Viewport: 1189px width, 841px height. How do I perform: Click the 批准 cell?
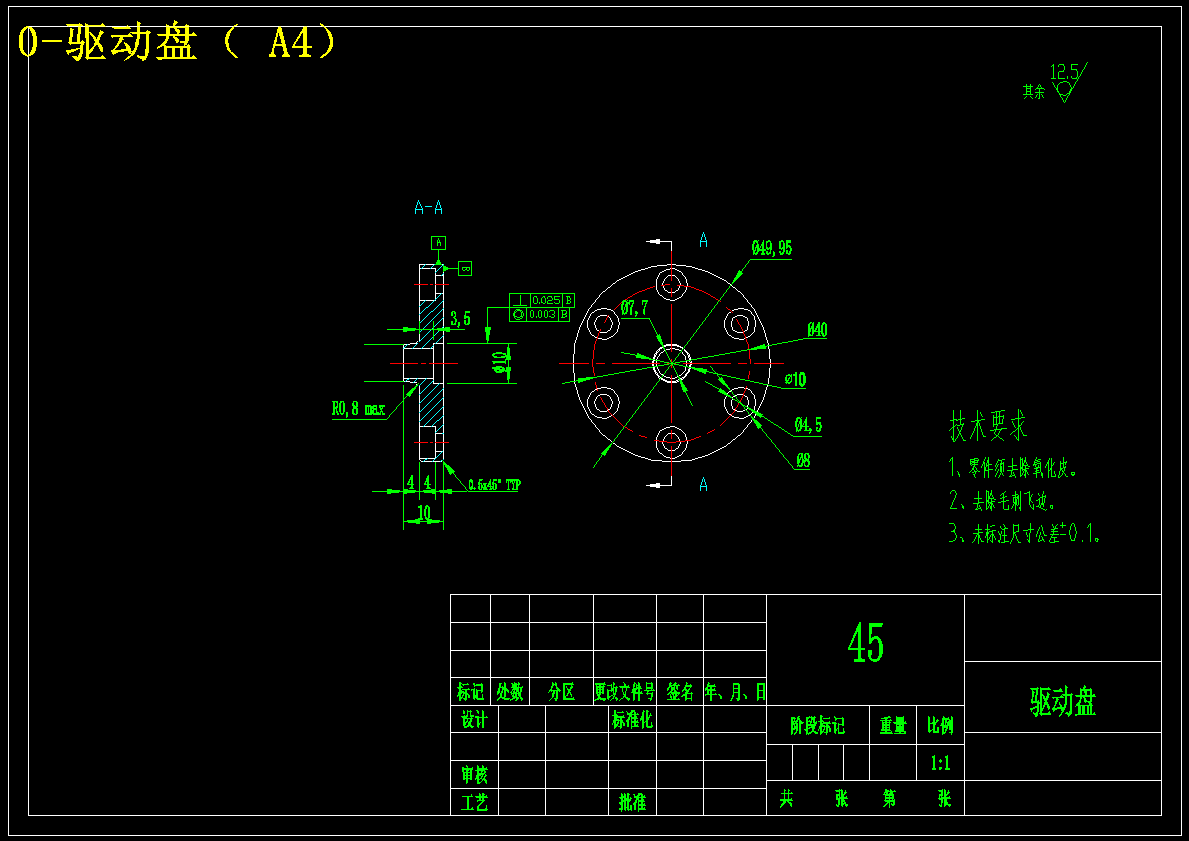click(632, 802)
